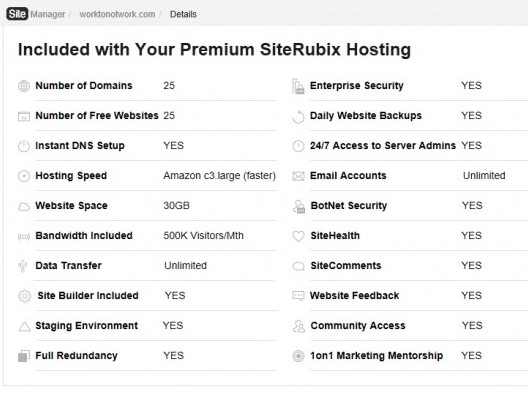Click the power icon next to Instant DNS Setup

coord(24,146)
